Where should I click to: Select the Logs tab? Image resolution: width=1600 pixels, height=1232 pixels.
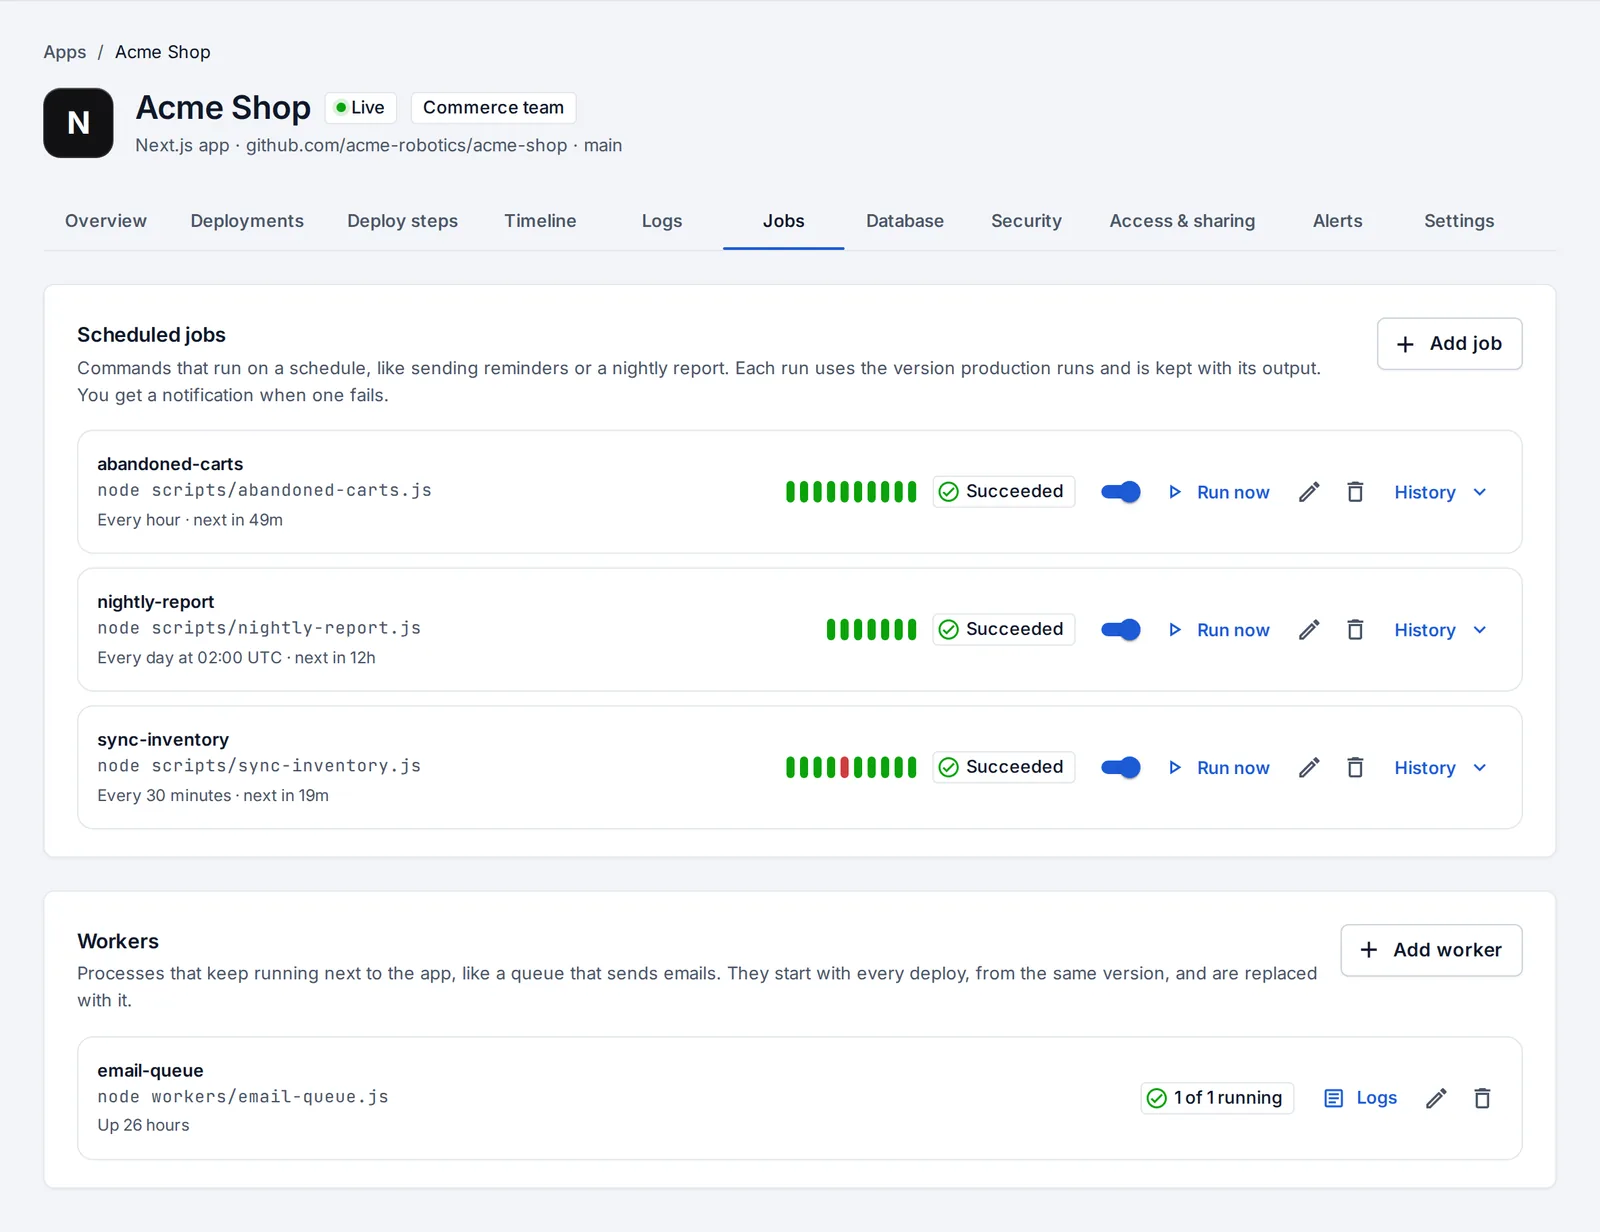coord(662,221)
